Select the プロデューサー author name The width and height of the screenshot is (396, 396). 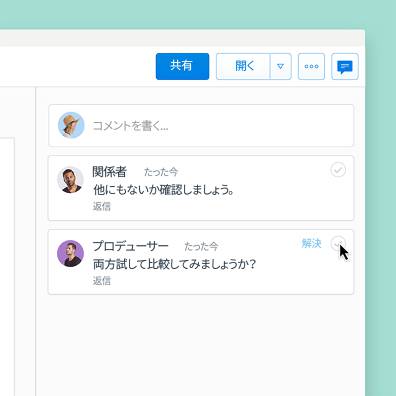[130, 246]
